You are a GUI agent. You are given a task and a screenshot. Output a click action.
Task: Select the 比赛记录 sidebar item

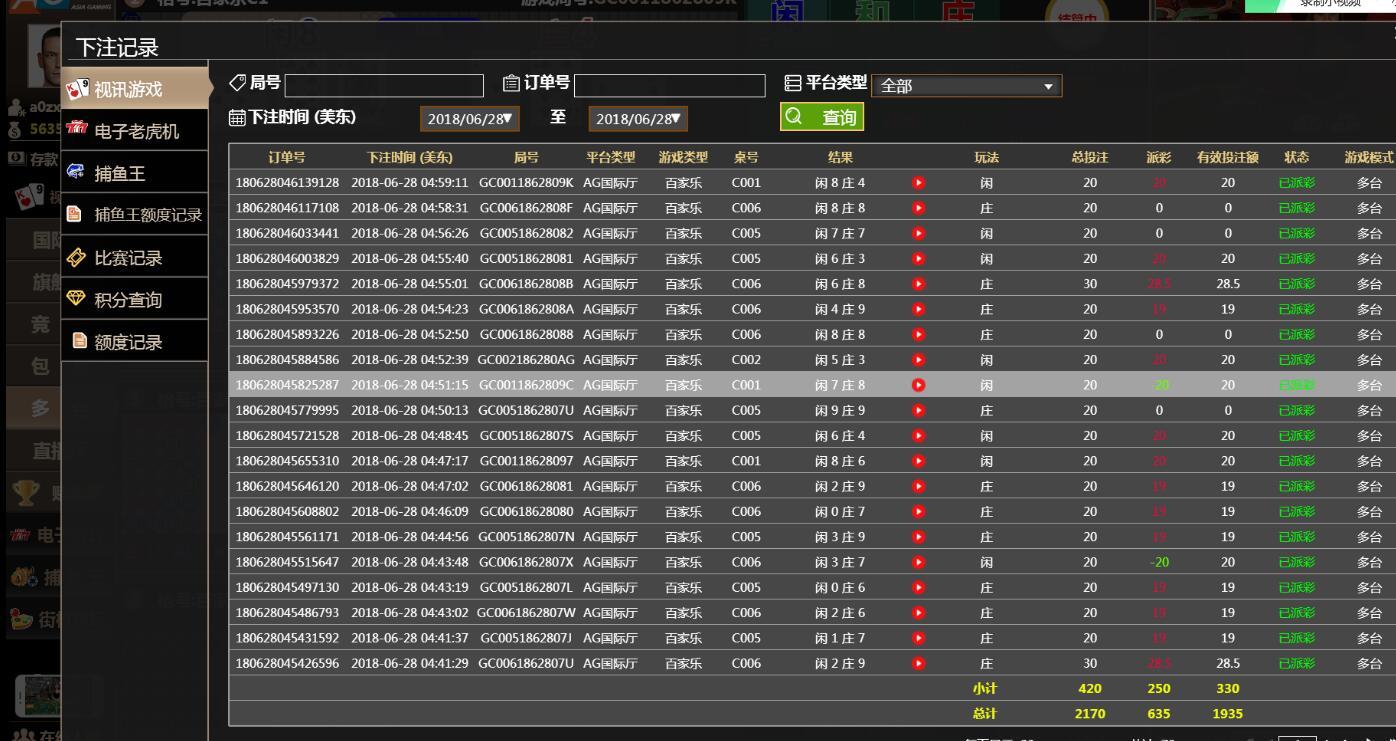pos(128,258)
